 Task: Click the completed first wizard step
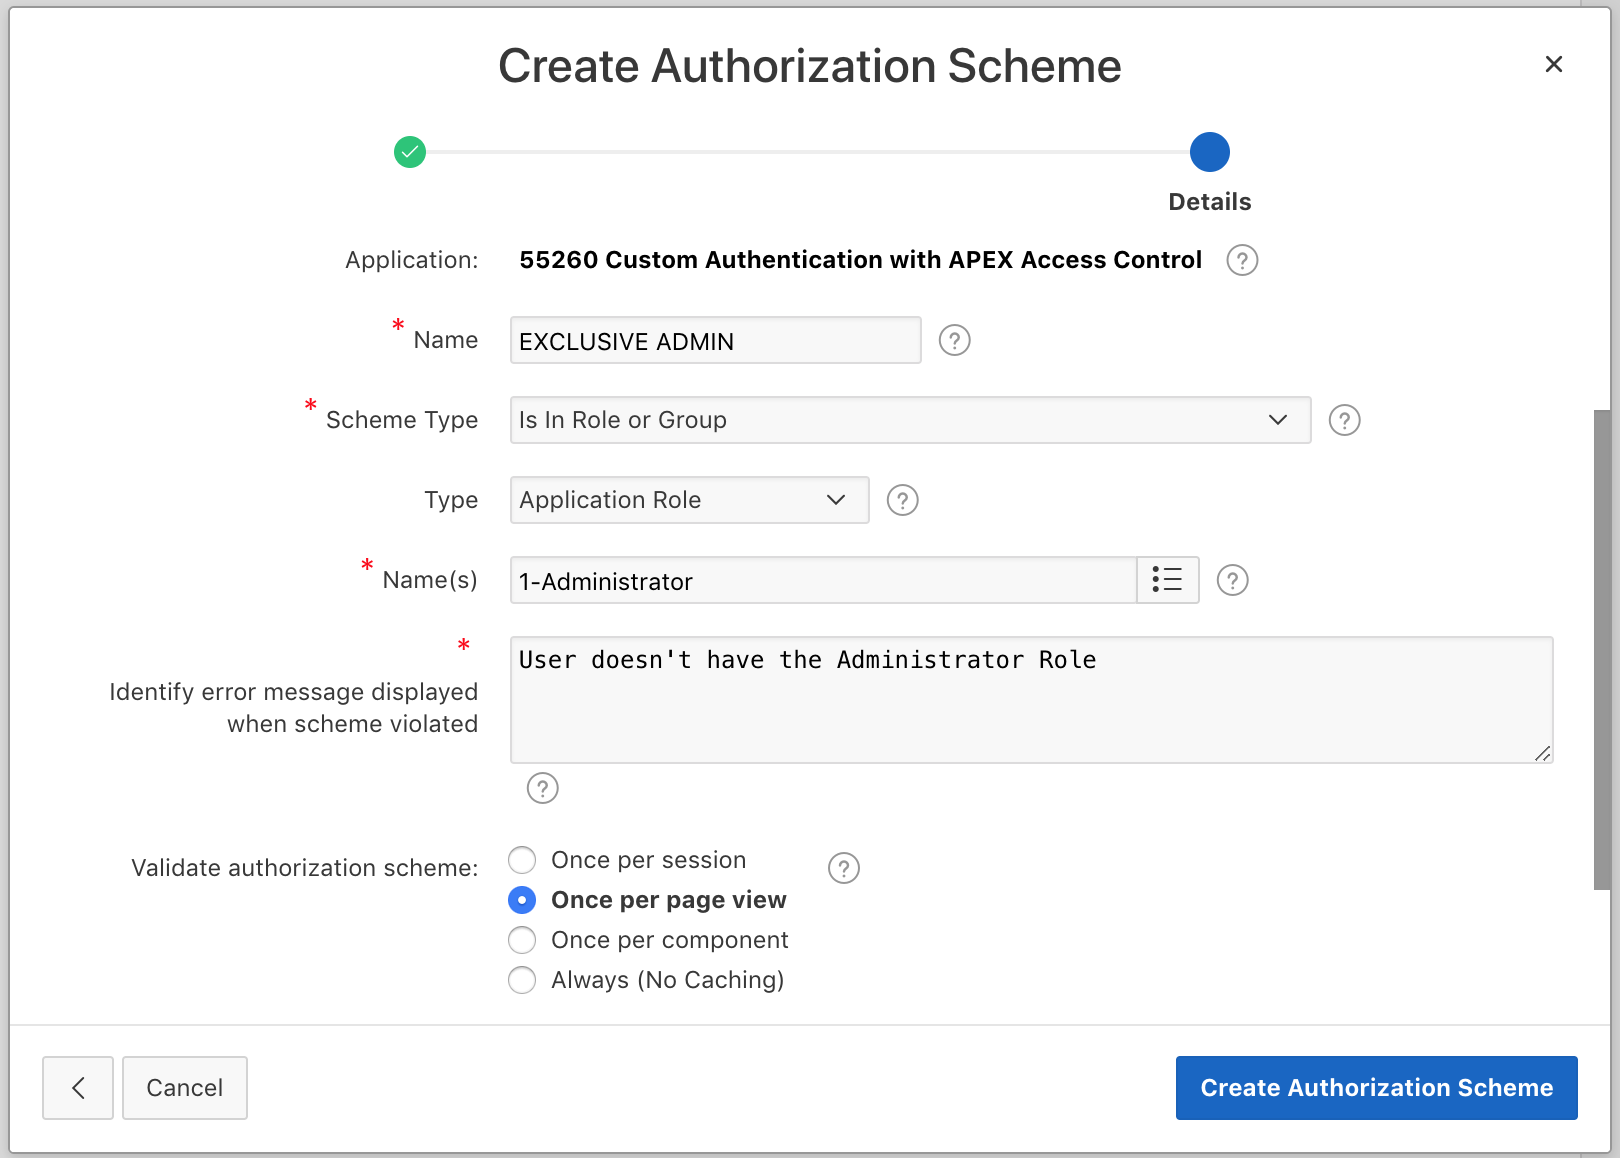[x=410, y=152]
